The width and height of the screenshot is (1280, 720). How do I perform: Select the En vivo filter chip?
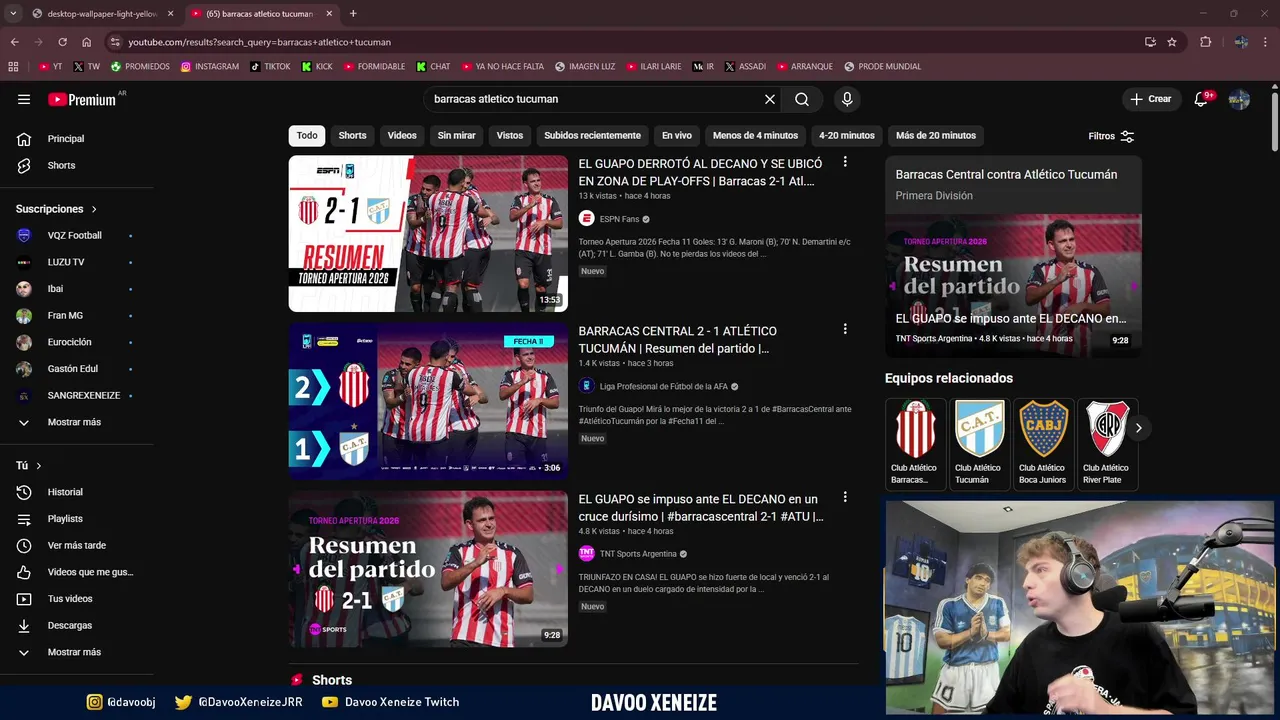click(x=676, y=135)
